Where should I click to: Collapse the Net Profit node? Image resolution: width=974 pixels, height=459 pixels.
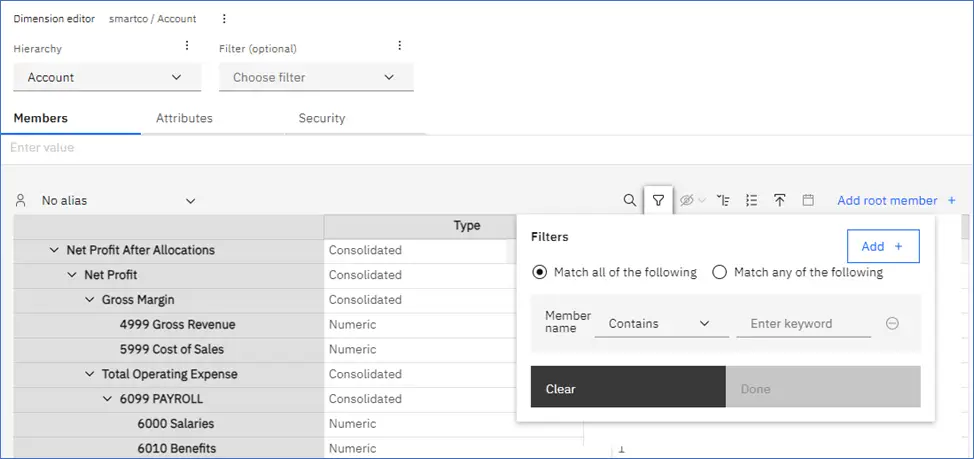(72, 275)
